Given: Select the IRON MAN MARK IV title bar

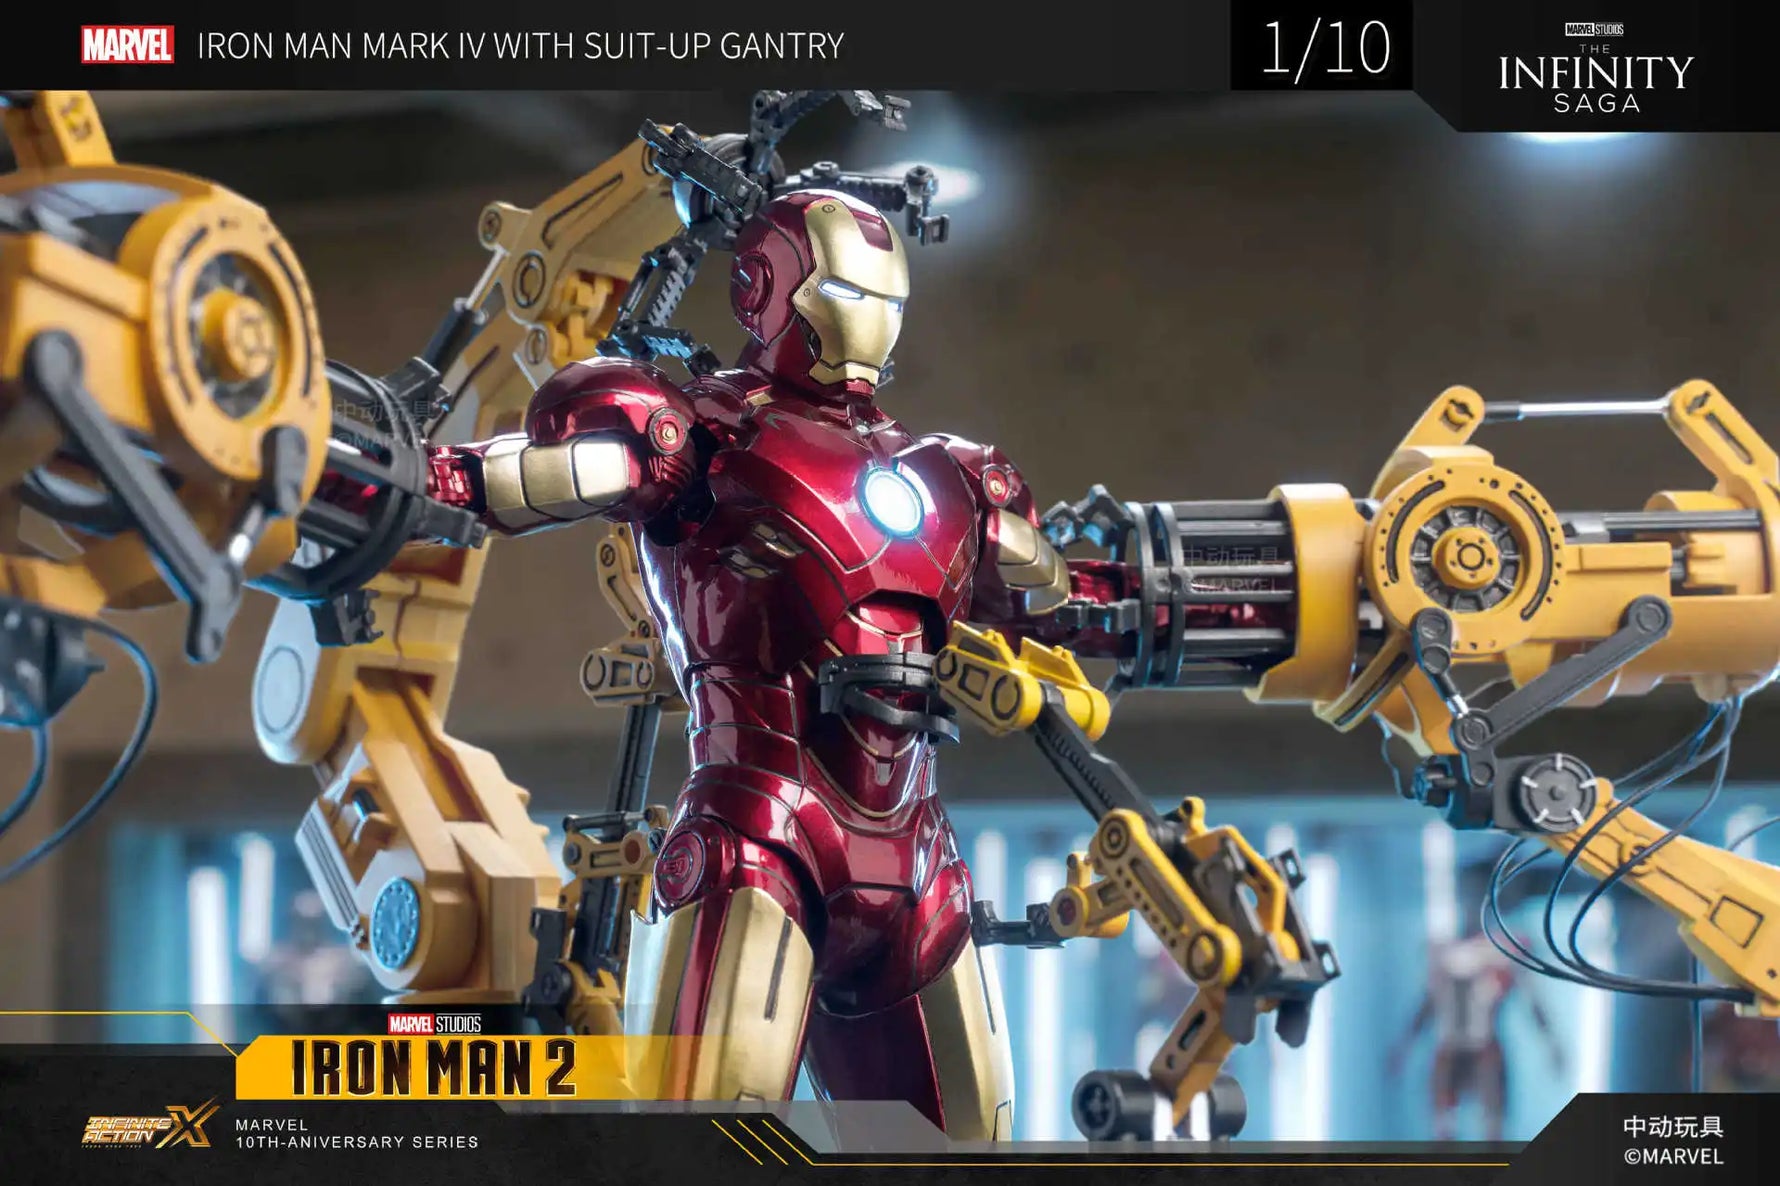Looking at the screenshot, I should [x=522, y=44].
